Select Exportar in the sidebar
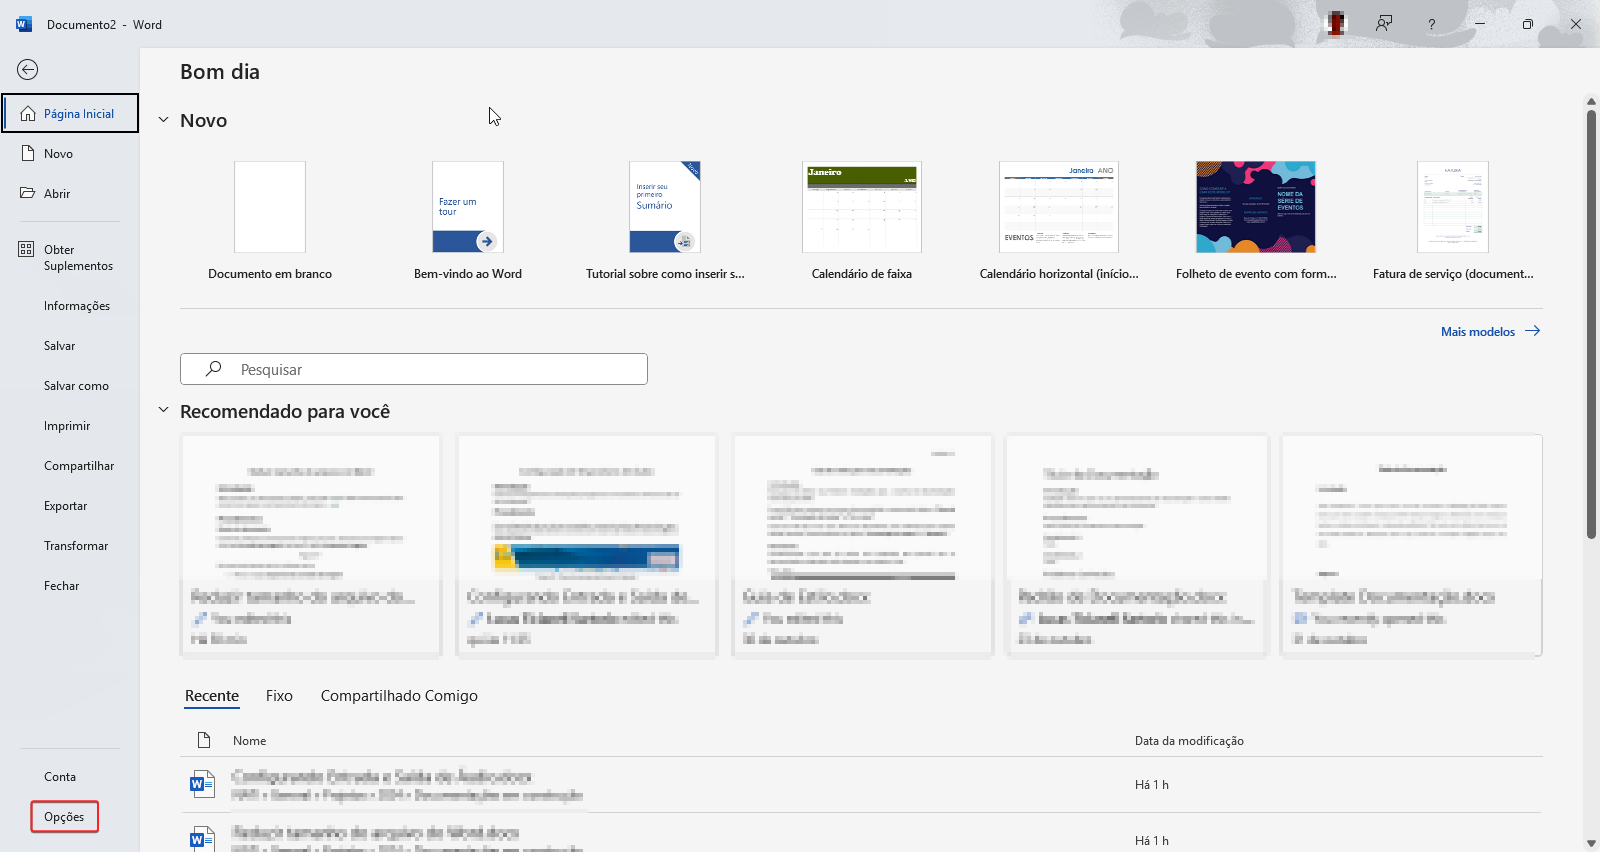Screen dimensions: 1600x852 click(x=66, y=506)
